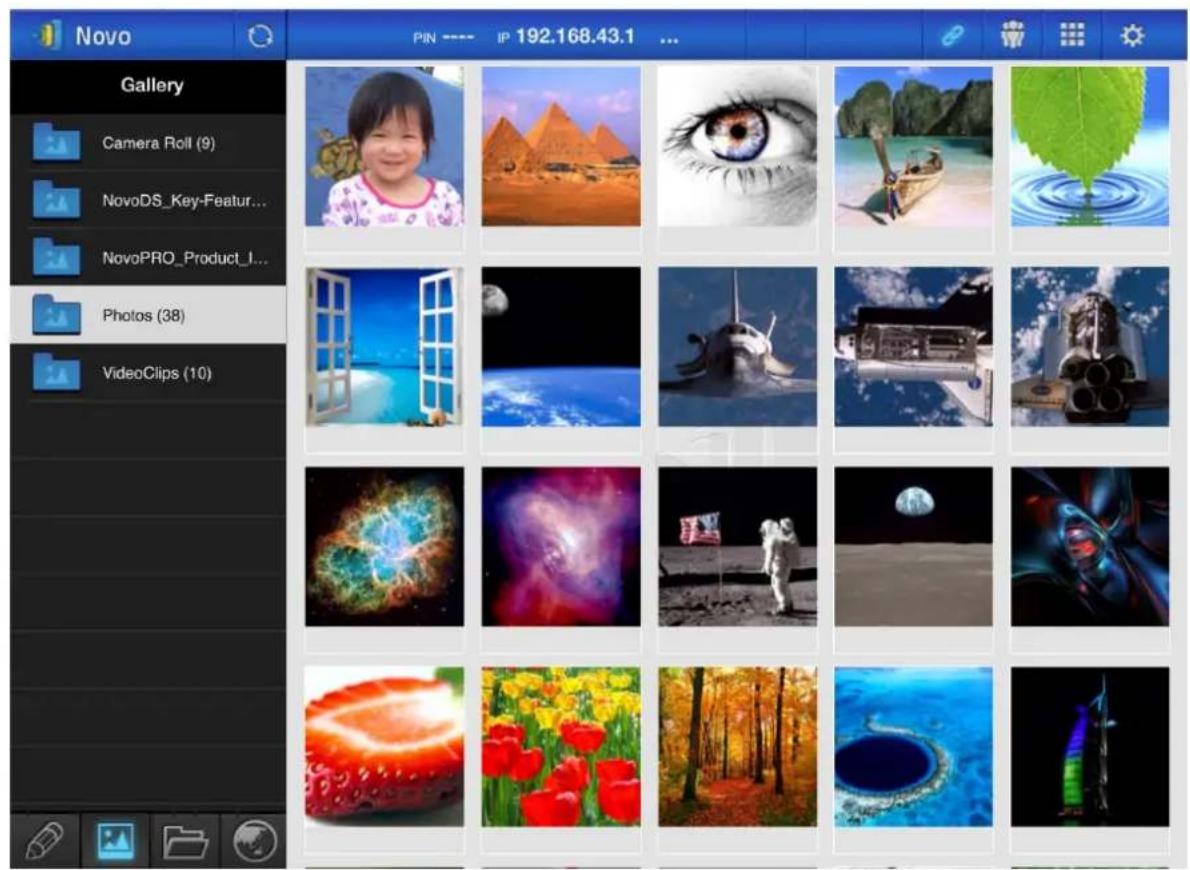1190x870 pixels.
Task: Select Photos (38) album label
Action: point(143,315)
